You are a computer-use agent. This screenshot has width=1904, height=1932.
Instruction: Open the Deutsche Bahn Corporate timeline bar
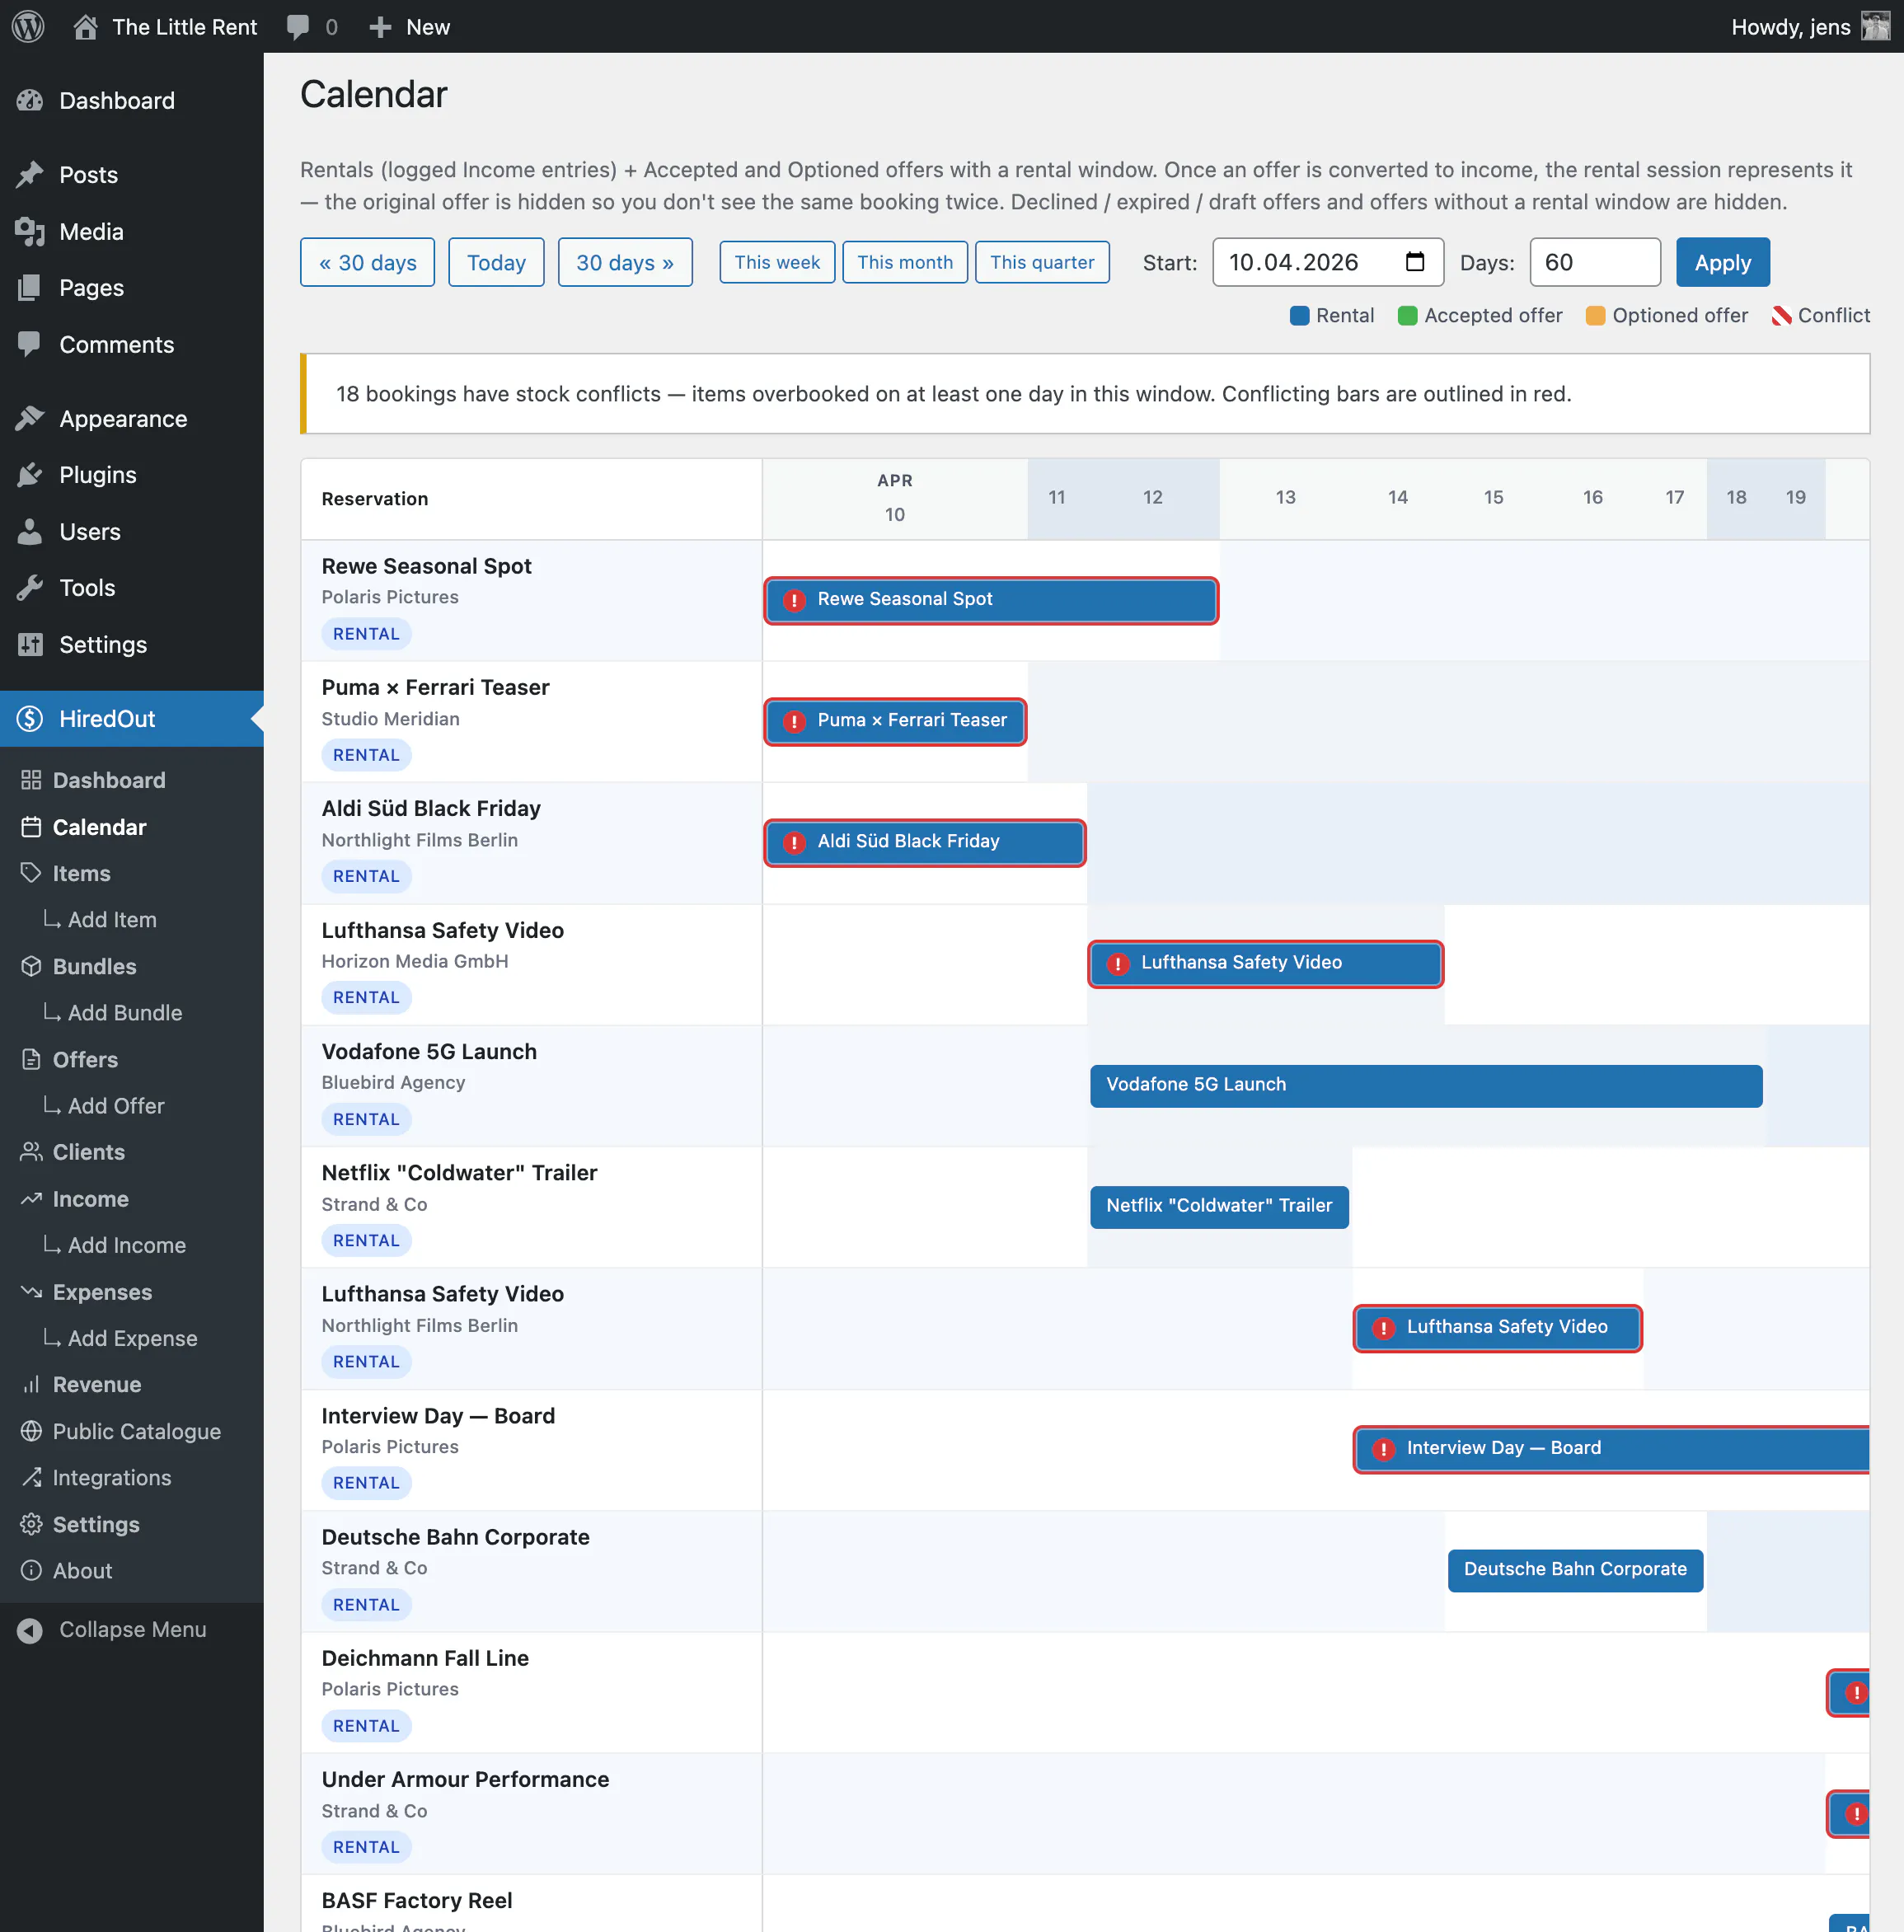1575,1570
